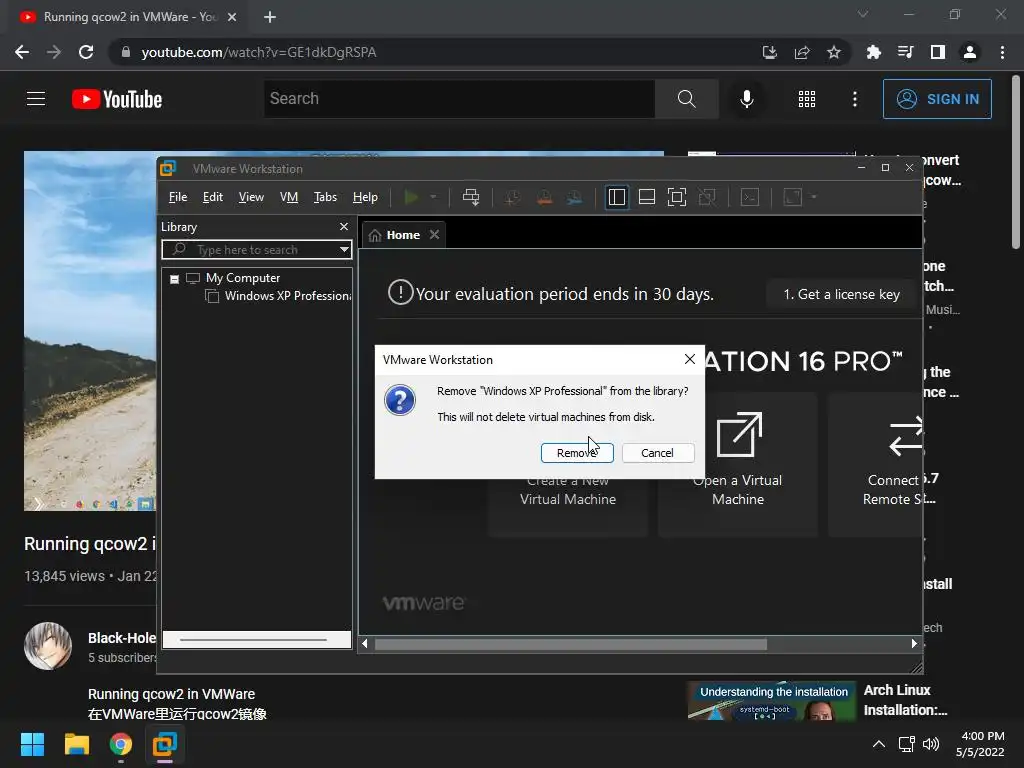Click the Unity mode icon
This screenshot has height=768, width=1024.
click(707, 197)
